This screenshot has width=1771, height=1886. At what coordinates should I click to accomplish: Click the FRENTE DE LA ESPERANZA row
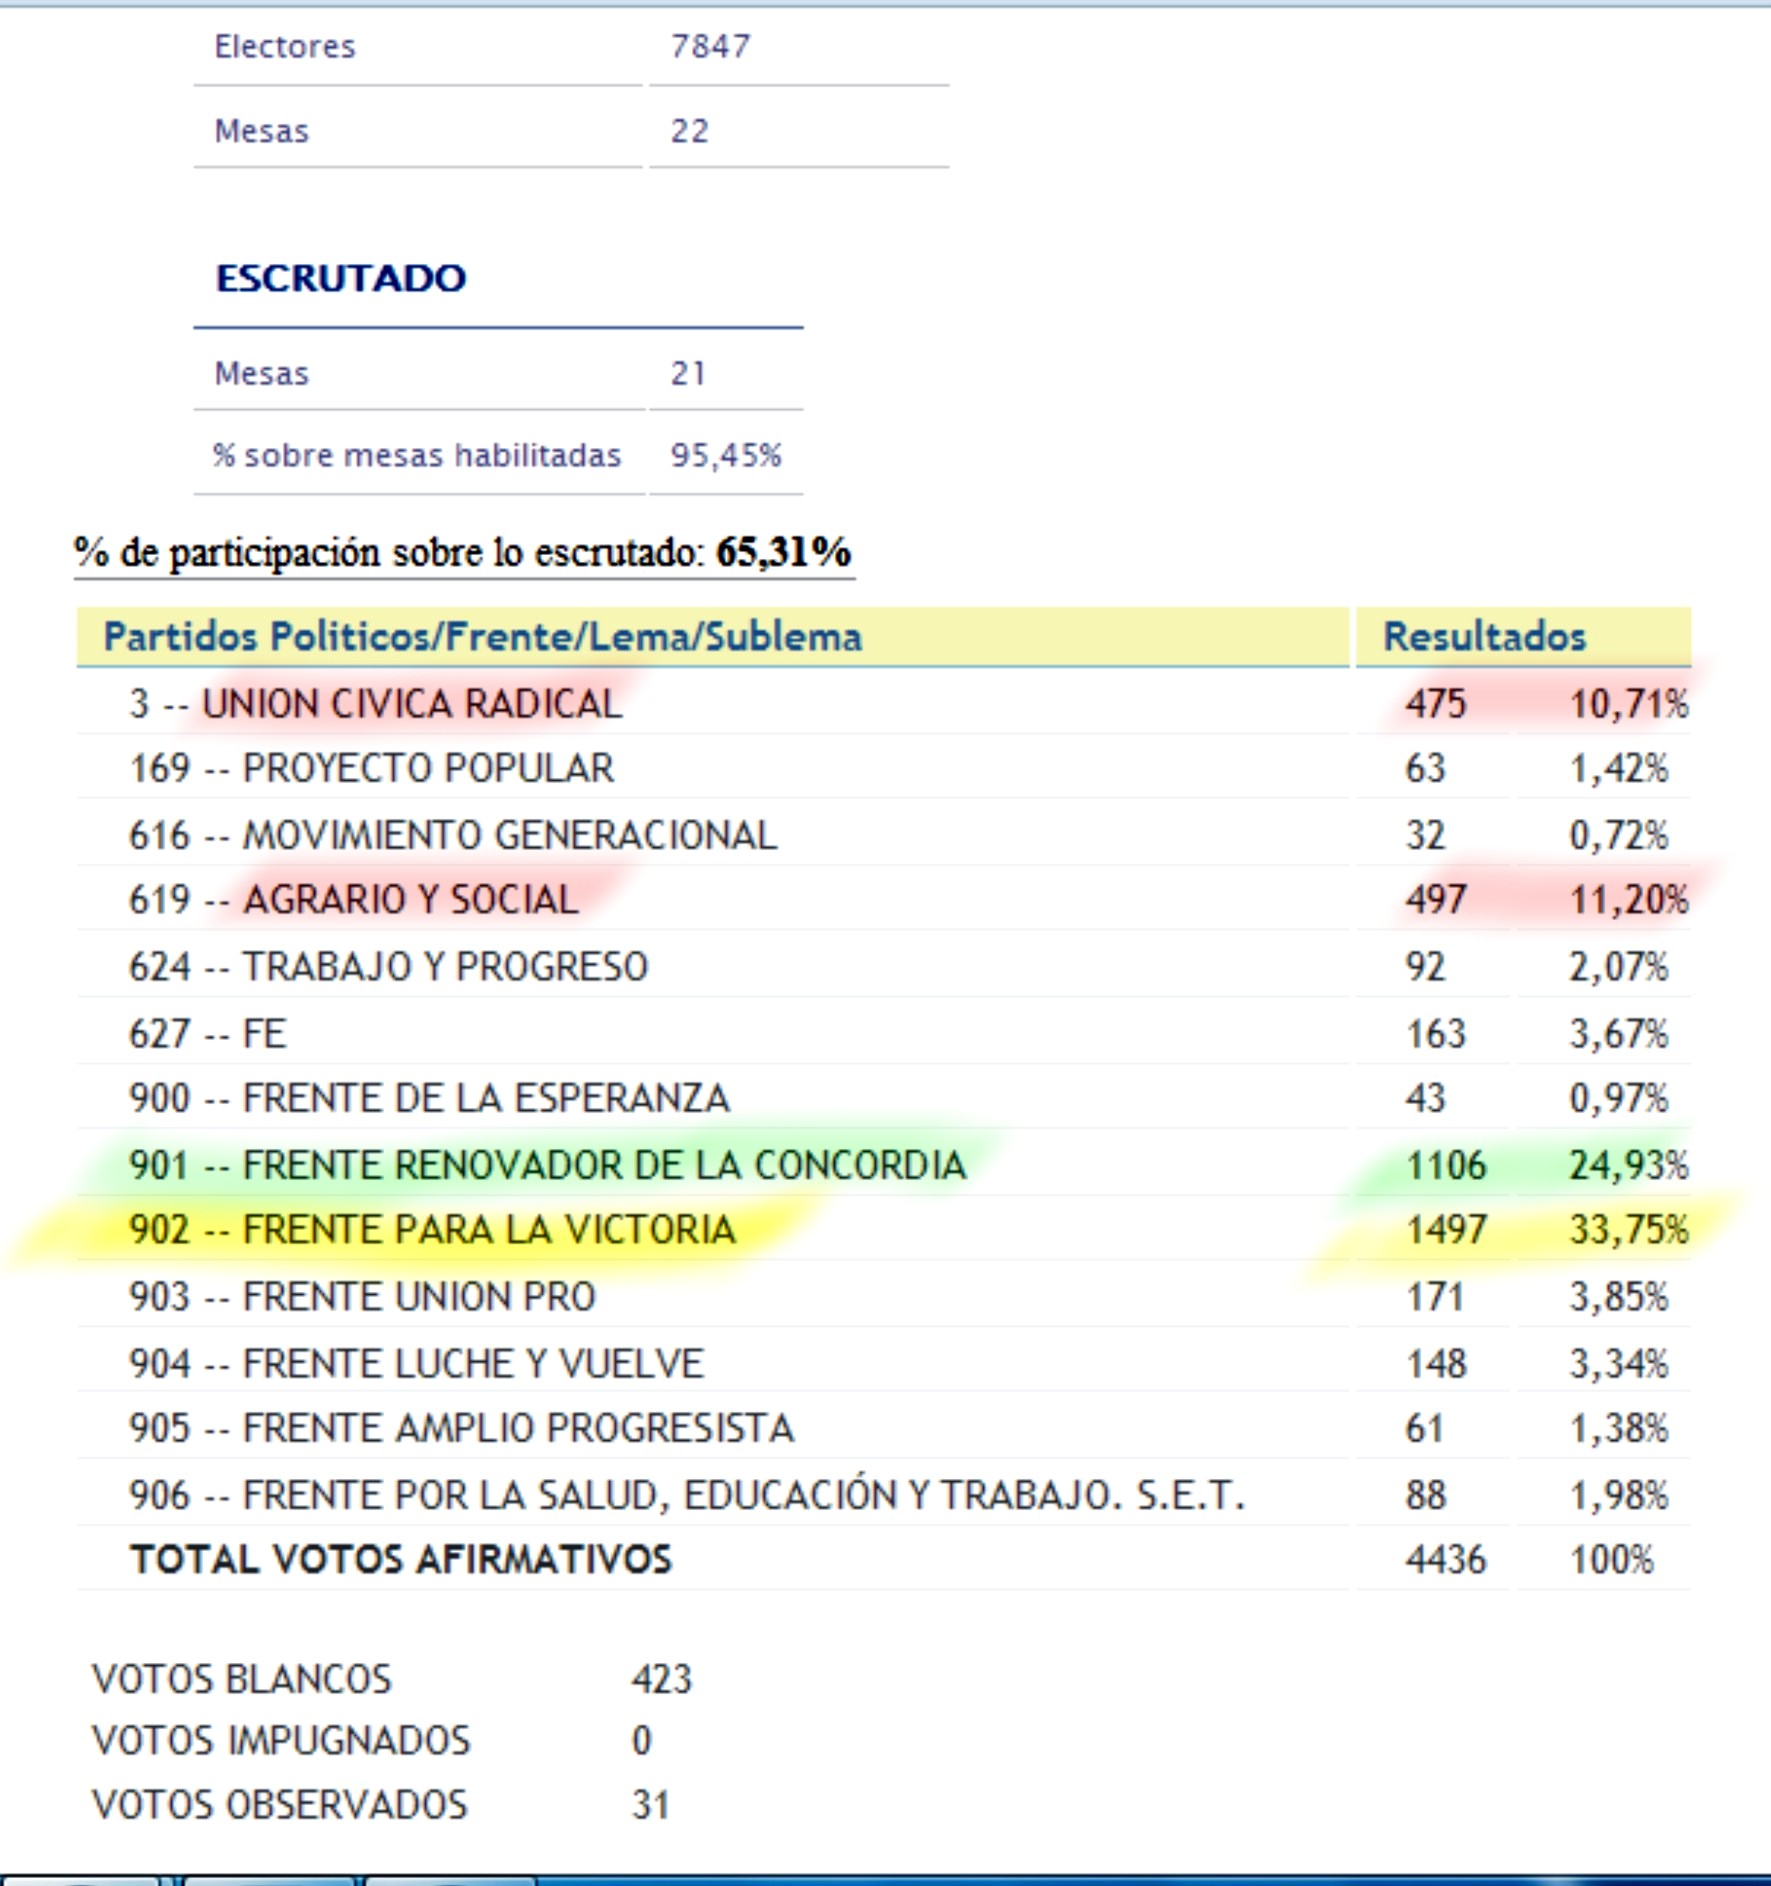click(x=486, y=1098)
